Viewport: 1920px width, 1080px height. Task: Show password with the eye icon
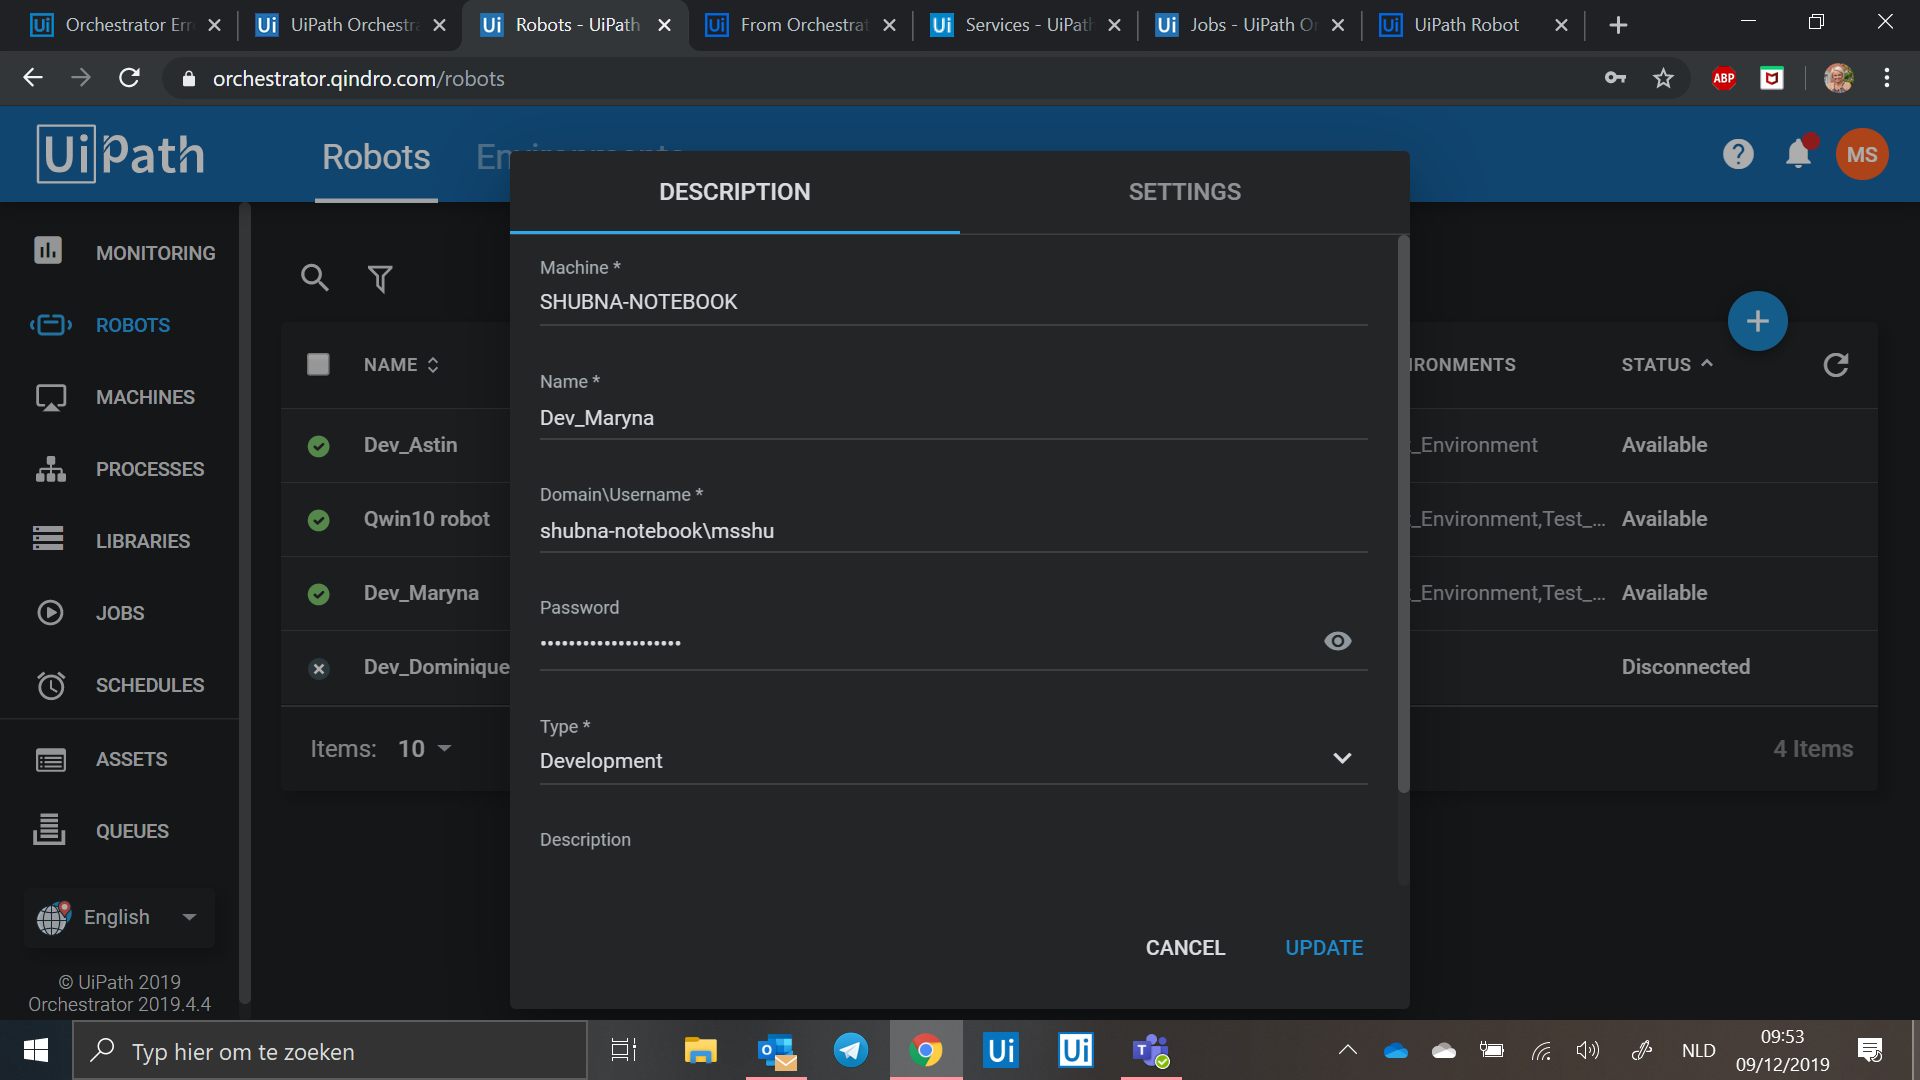(1337, 641)
